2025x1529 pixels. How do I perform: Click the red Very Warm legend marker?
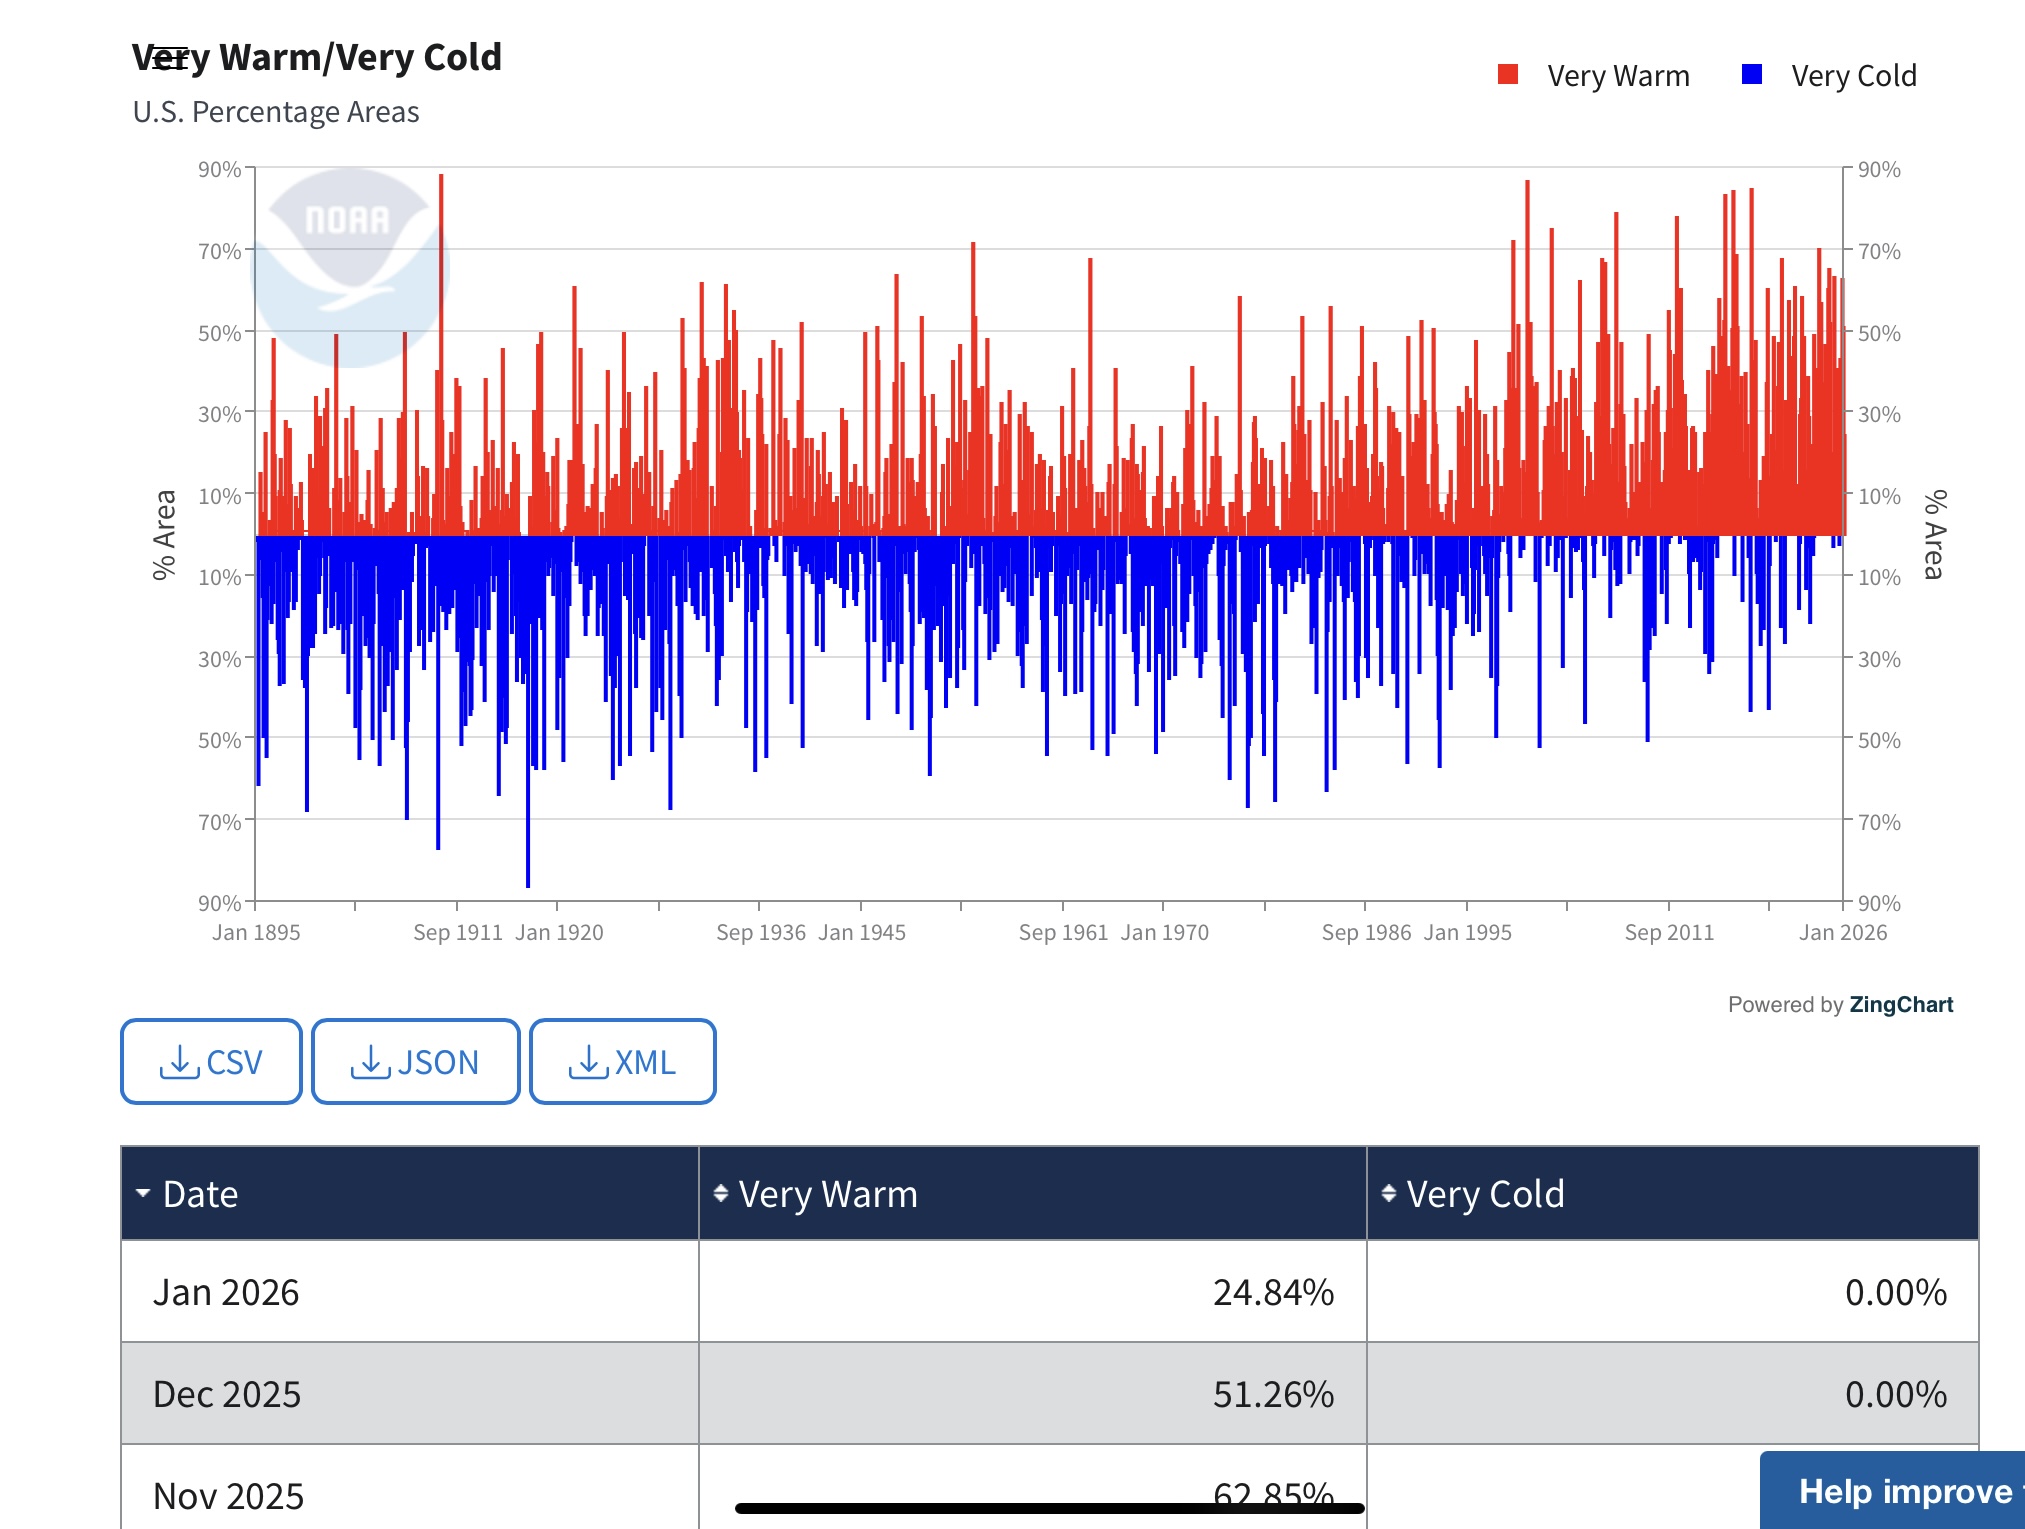(x=1508, y=75)
